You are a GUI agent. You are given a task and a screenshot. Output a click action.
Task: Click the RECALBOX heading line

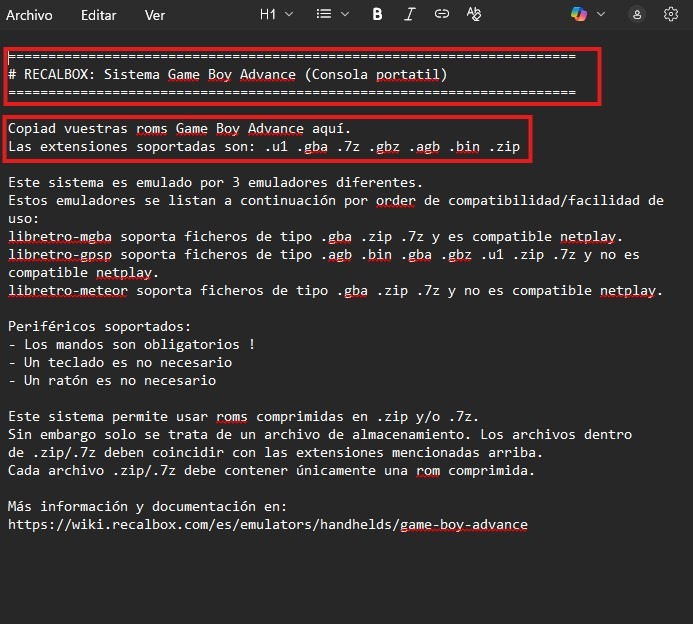click(228, 74)
